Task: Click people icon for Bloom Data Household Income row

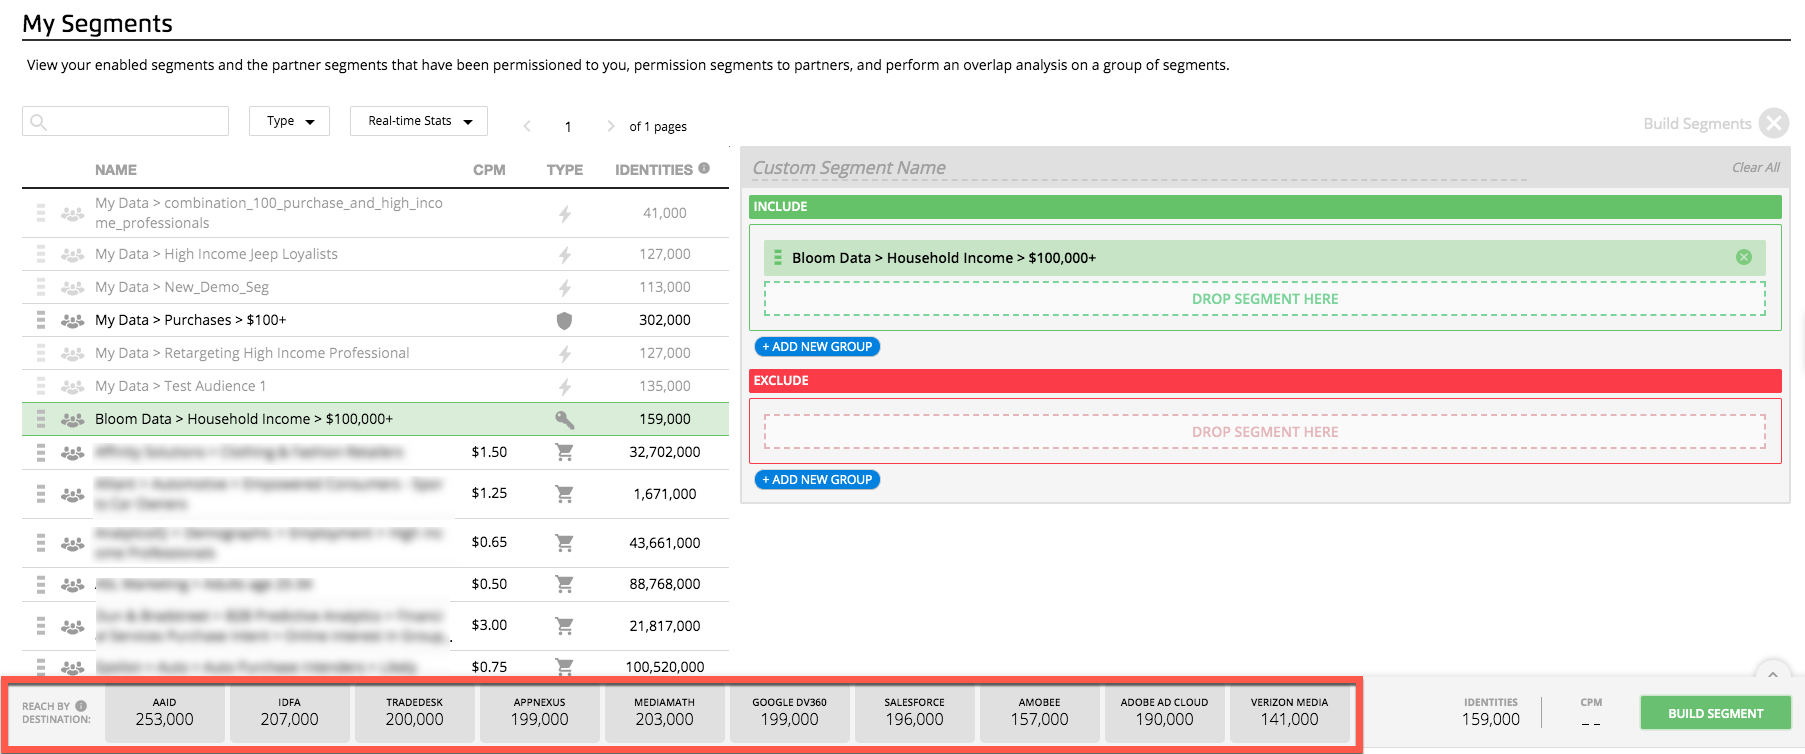Action: (x=72, y=420)
